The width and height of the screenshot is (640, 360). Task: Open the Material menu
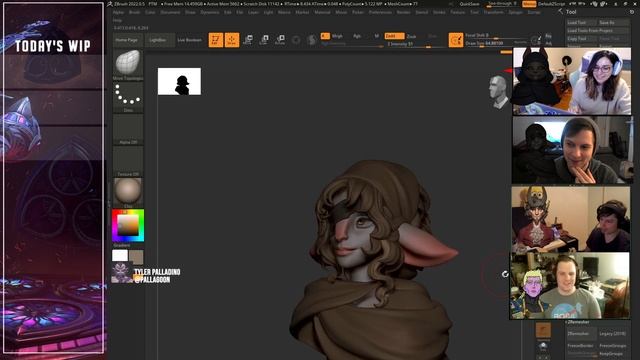pos(322,12)
